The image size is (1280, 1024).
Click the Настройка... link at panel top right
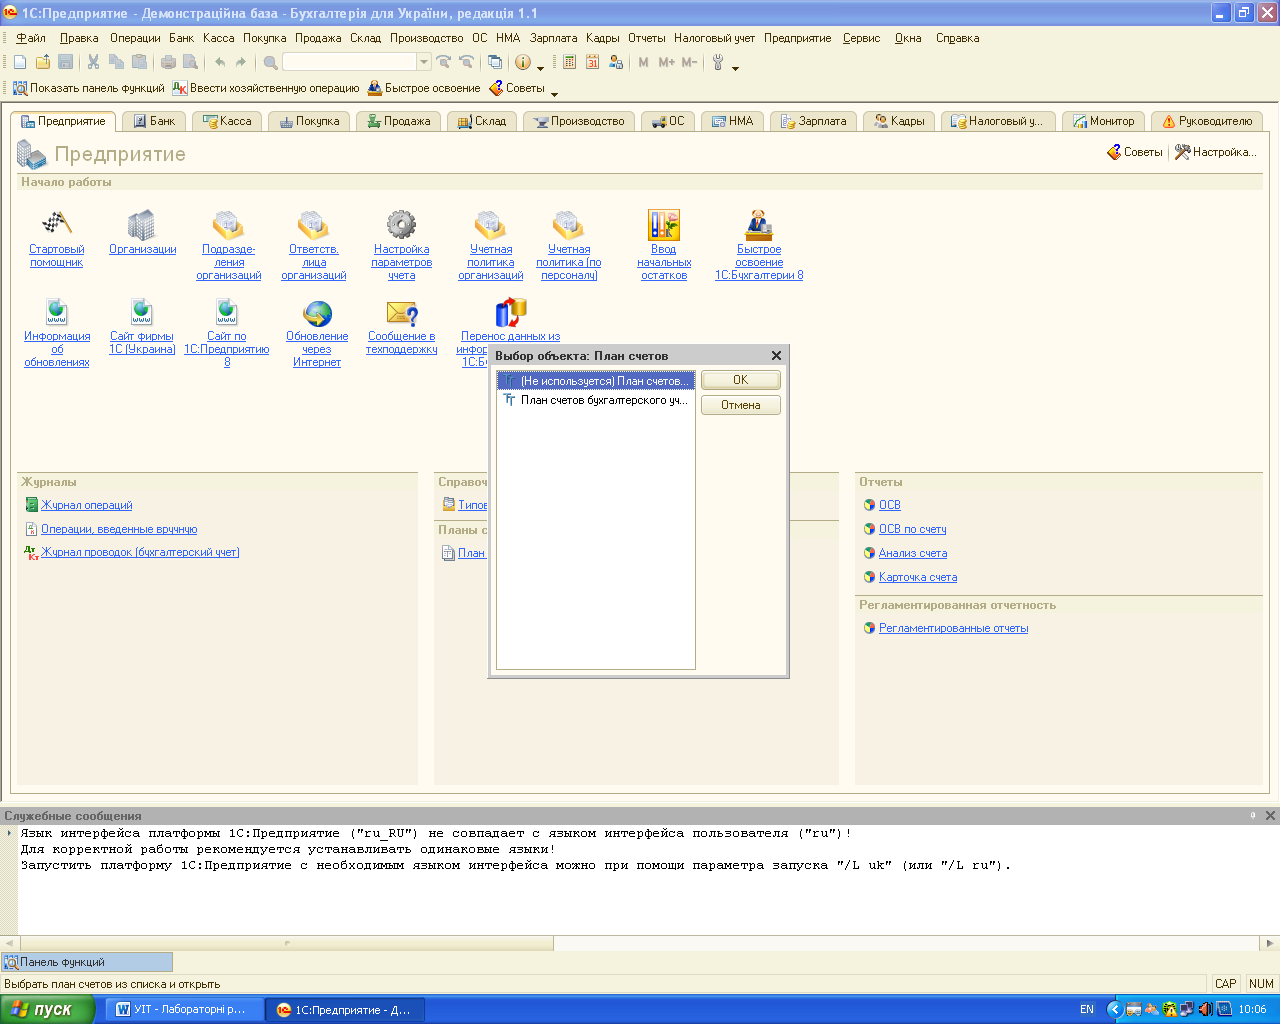1215,152
